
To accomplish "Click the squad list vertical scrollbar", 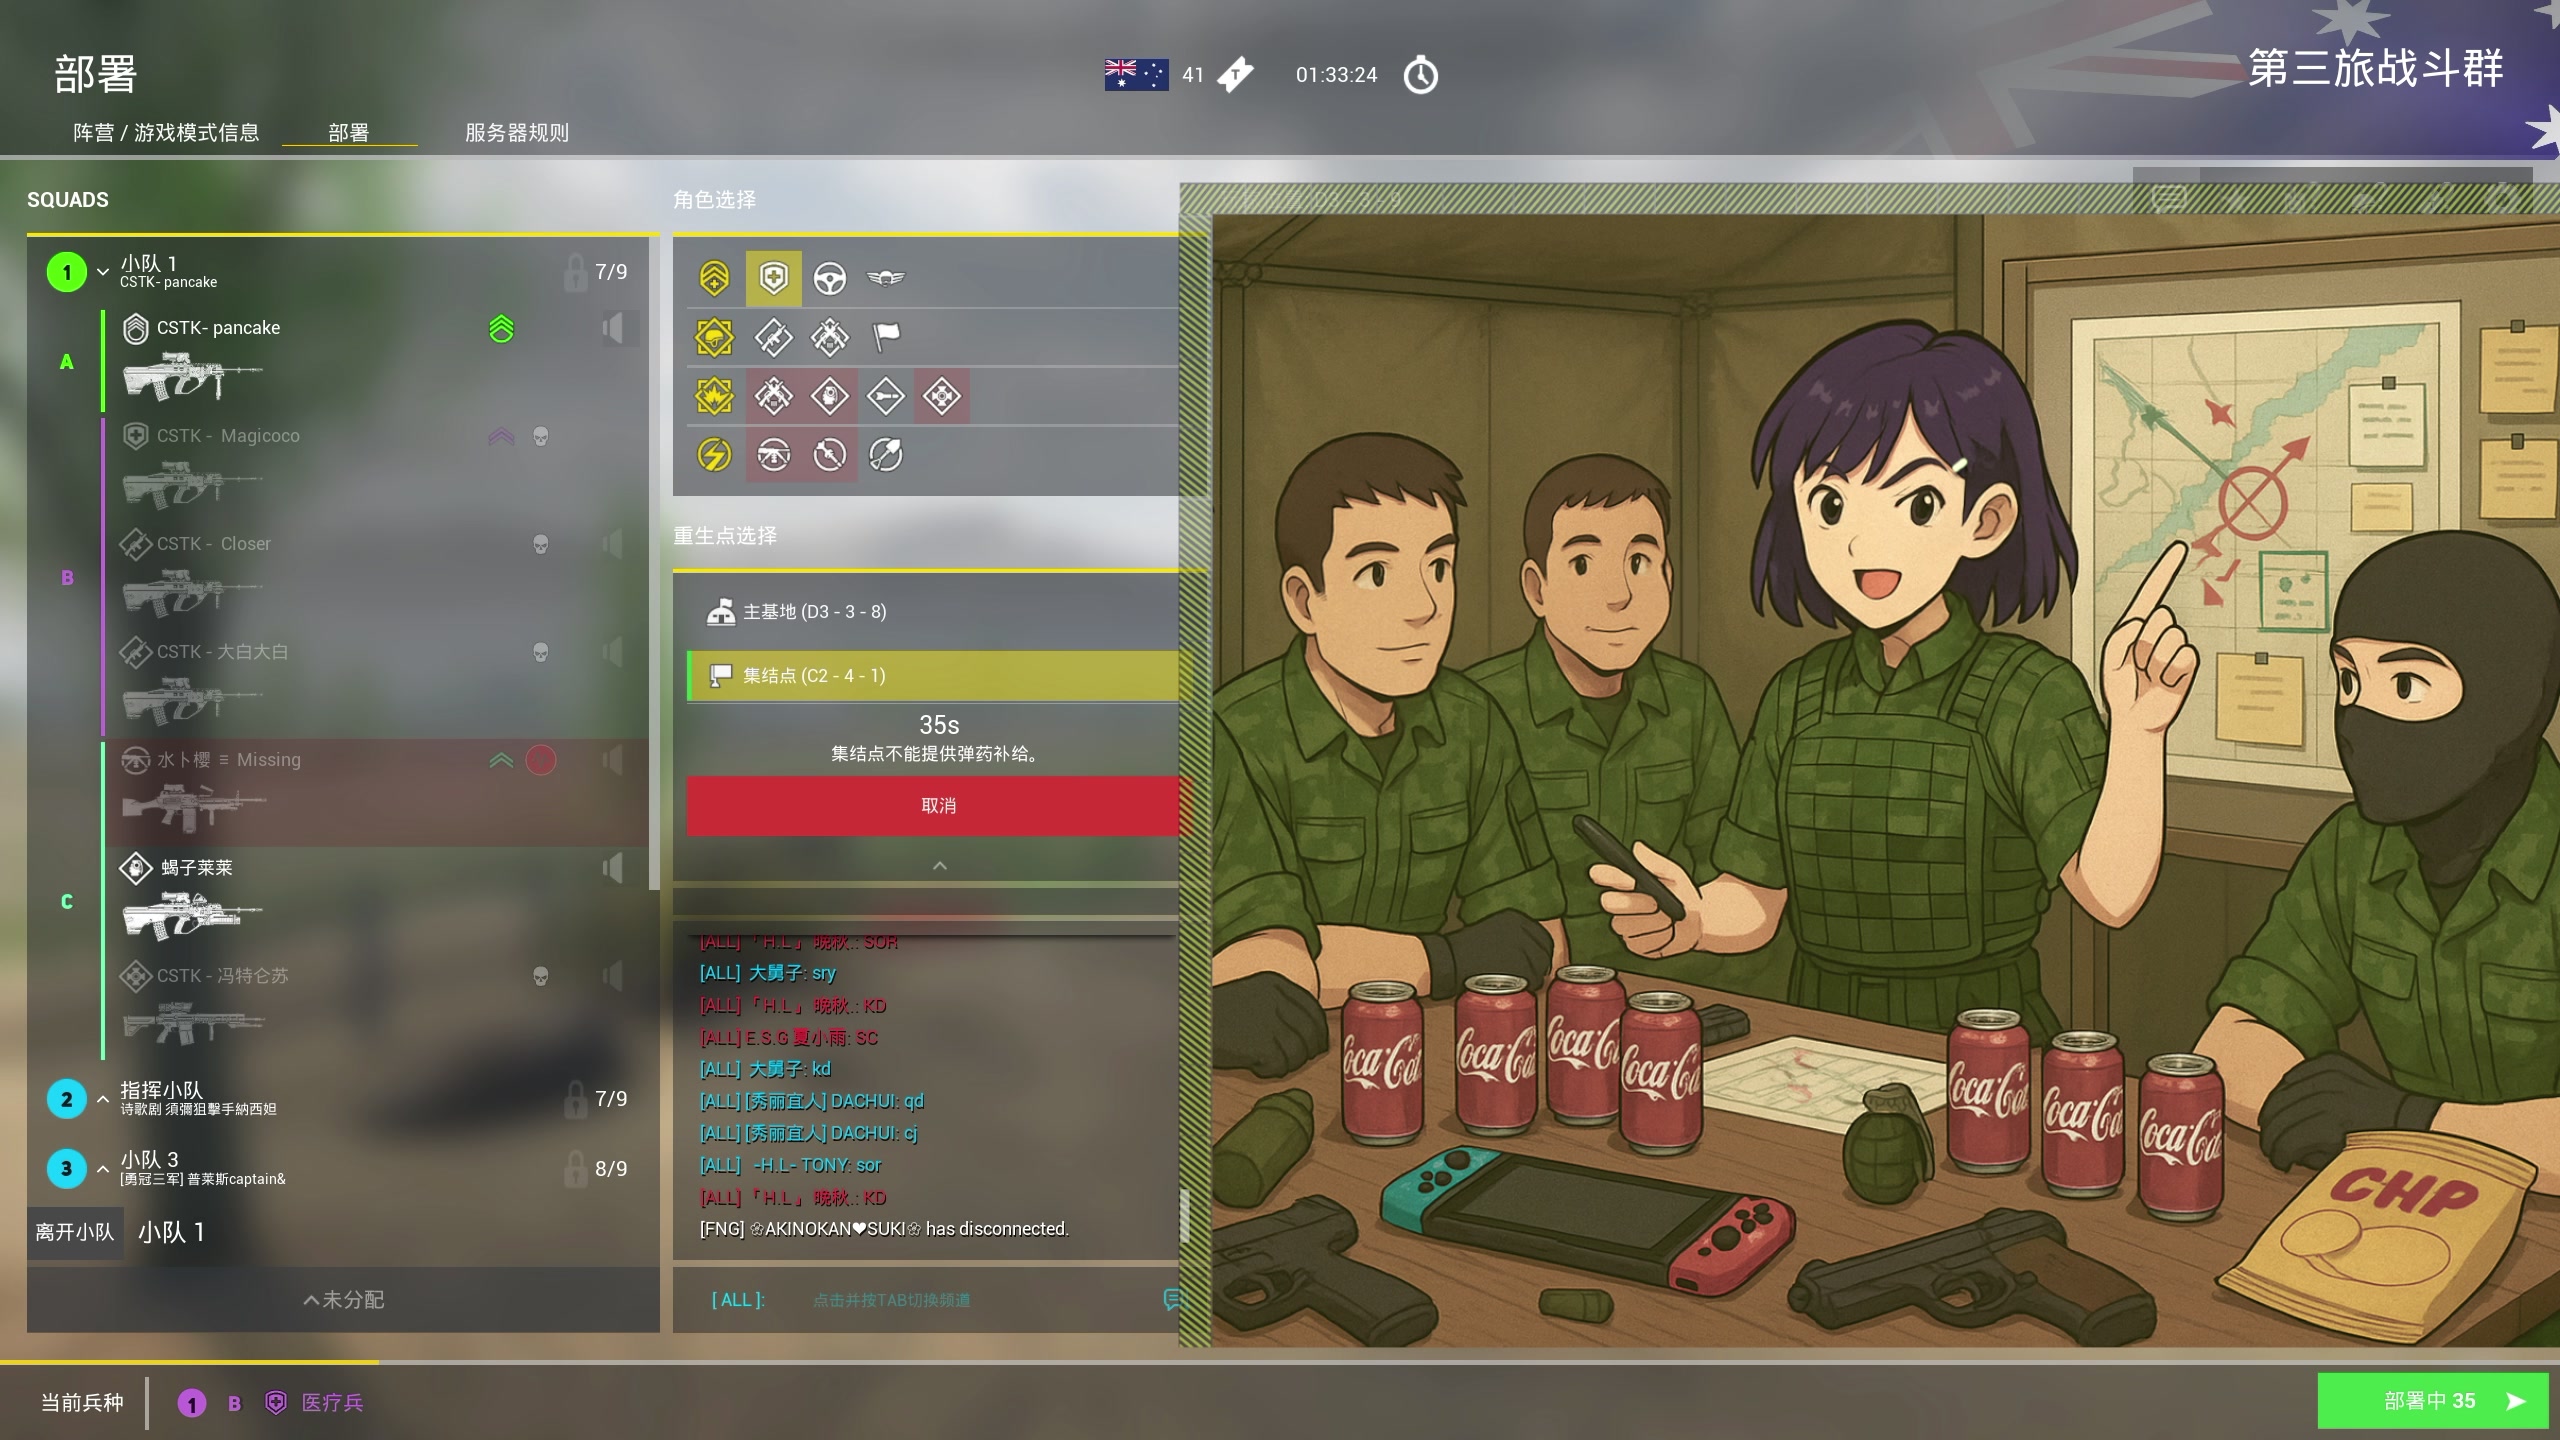I will [x=654, y=562].
